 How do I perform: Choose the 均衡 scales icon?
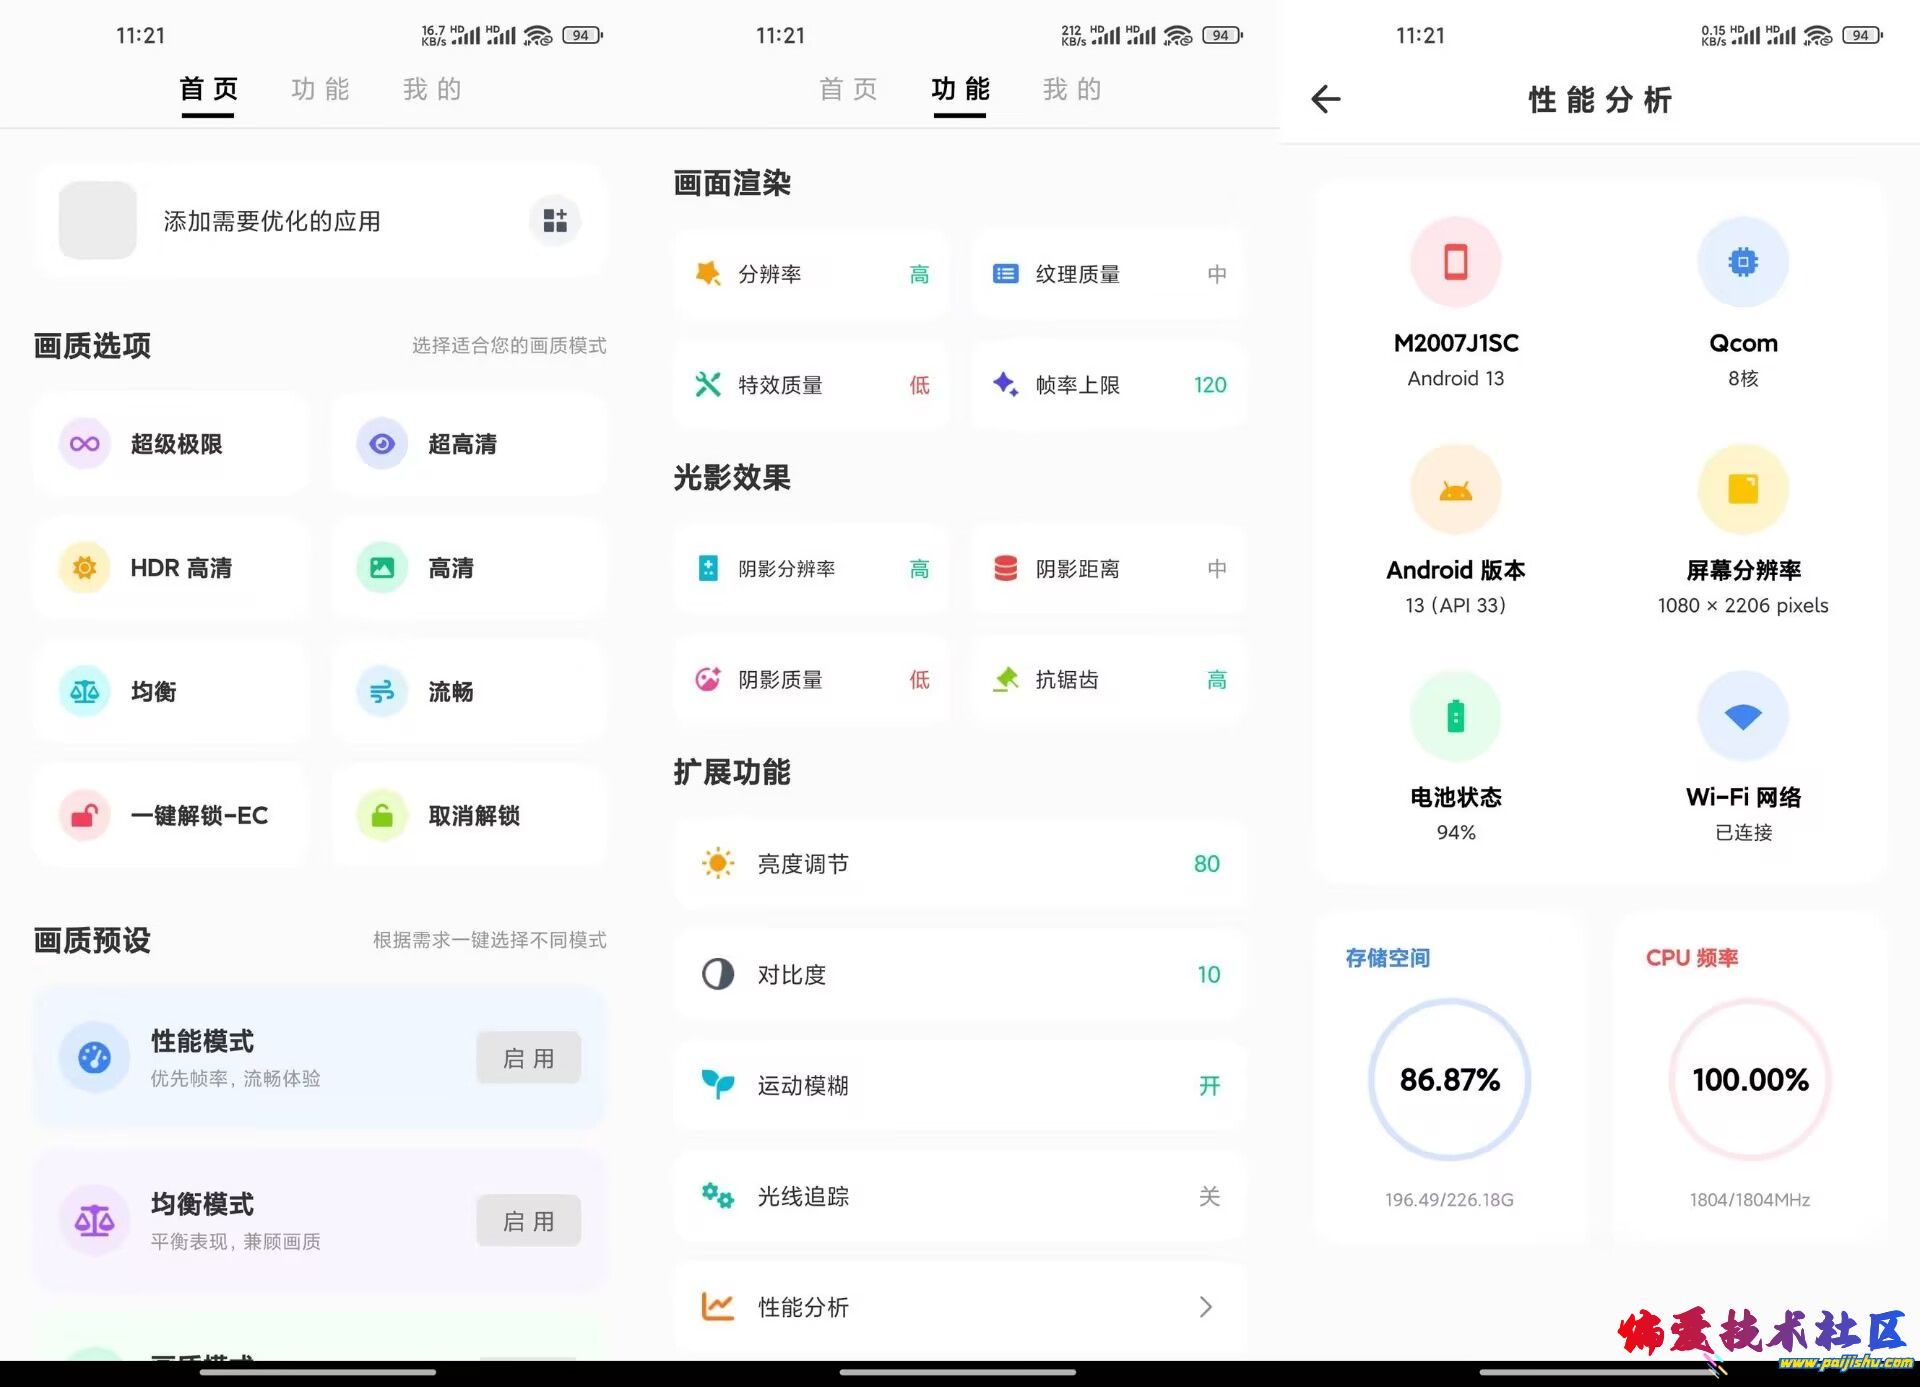pyautogui.click(x=85, y=692)
